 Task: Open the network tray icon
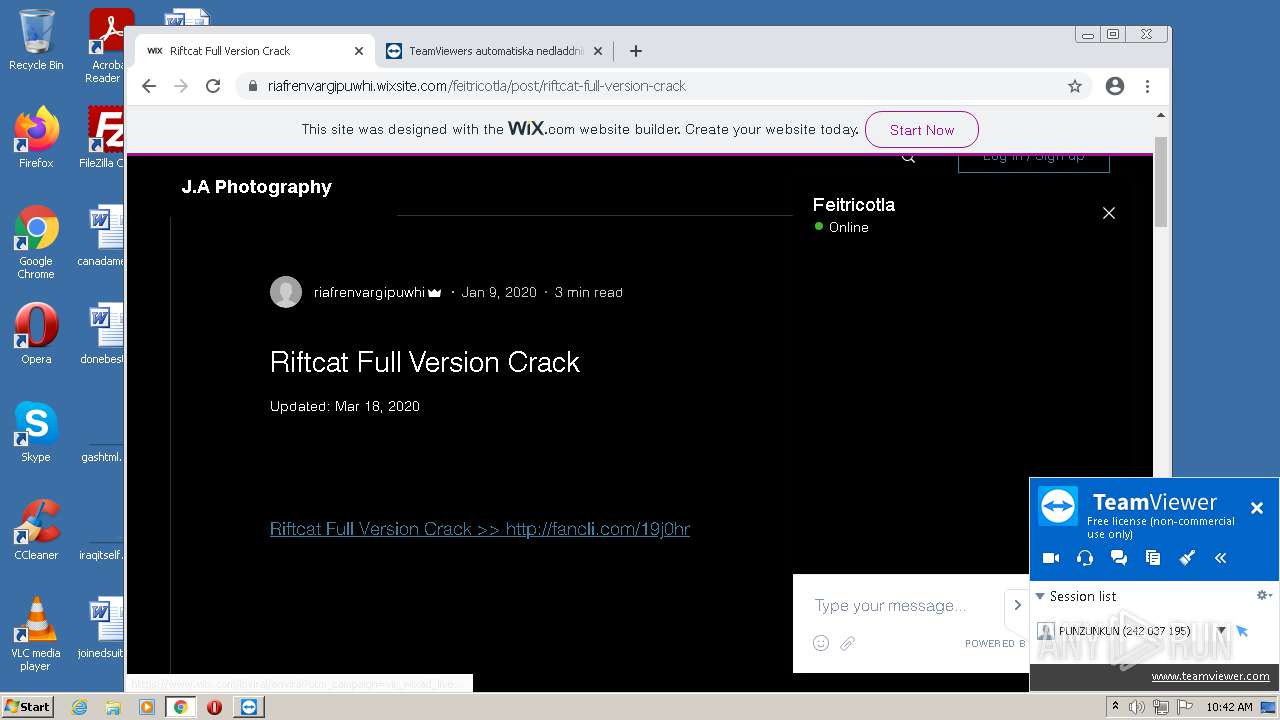(1161, 707)
